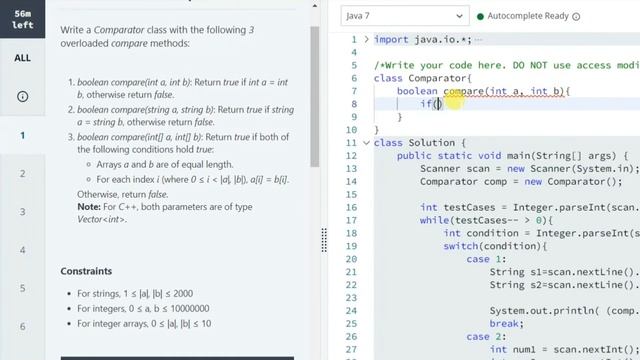Click 'while(testCases-- > 0){' on line 17
640x360 pixels.
(486, 220)
